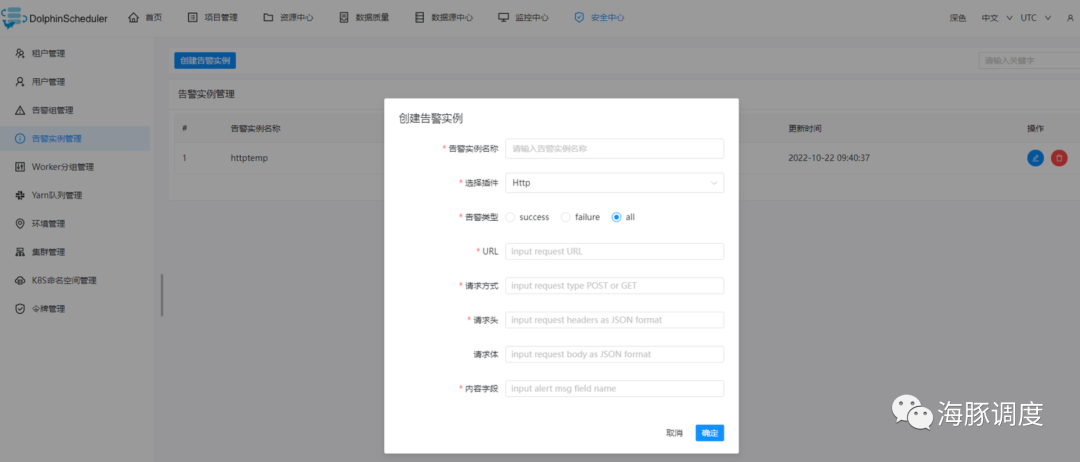The image size is (1080, 462).
Task: Click the user avatar icon at top right
Action: pyautogui.click(x=1070, y=19)
